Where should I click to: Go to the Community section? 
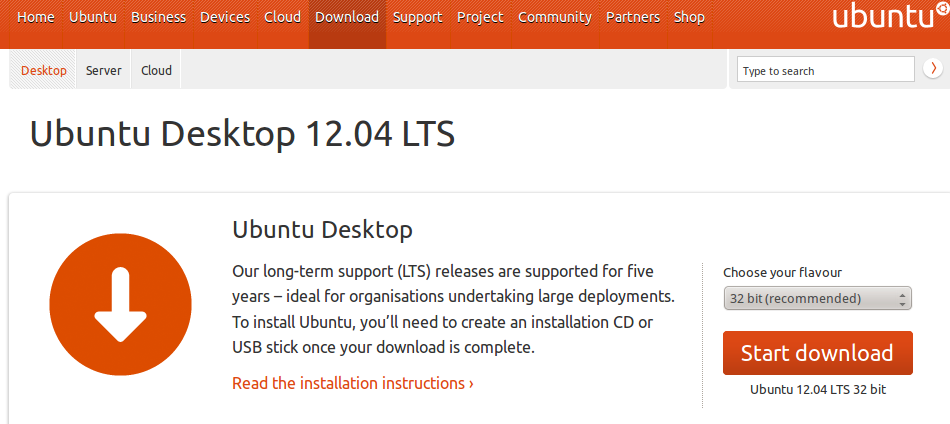coord(554,17)
